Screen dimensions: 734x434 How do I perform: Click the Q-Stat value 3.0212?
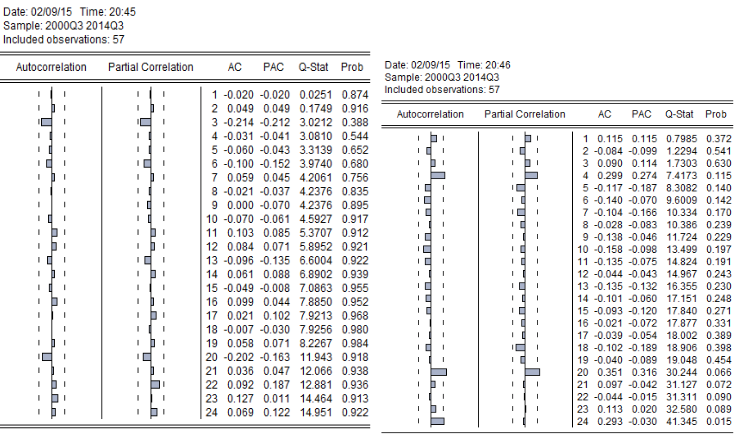316,123
